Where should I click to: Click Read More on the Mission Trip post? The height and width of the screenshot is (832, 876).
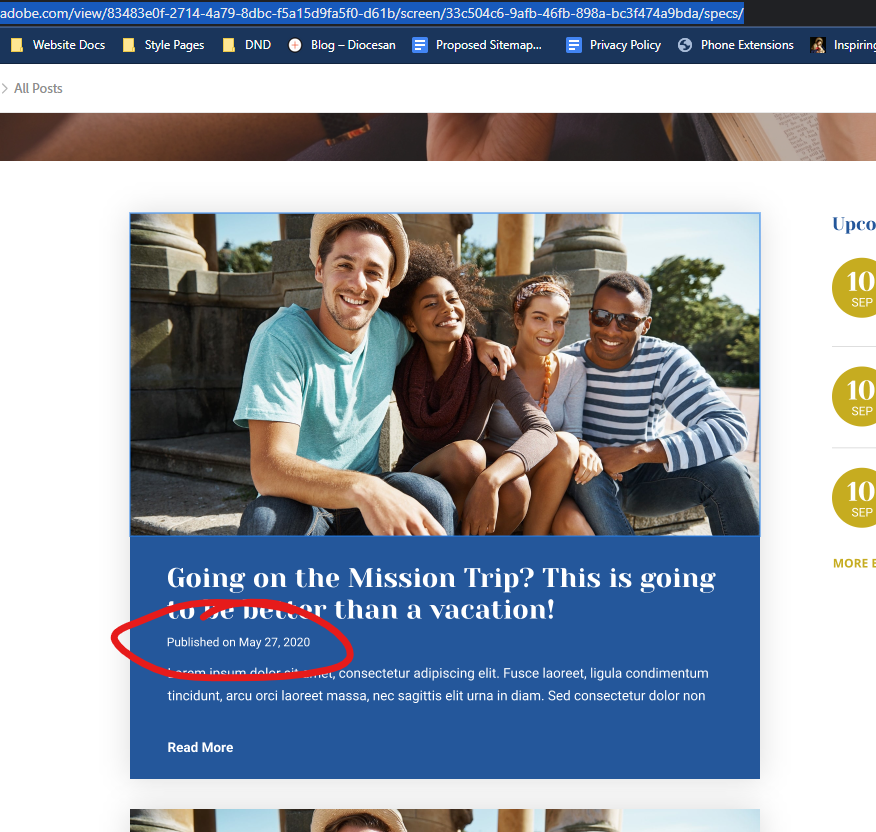coord(200,747)
